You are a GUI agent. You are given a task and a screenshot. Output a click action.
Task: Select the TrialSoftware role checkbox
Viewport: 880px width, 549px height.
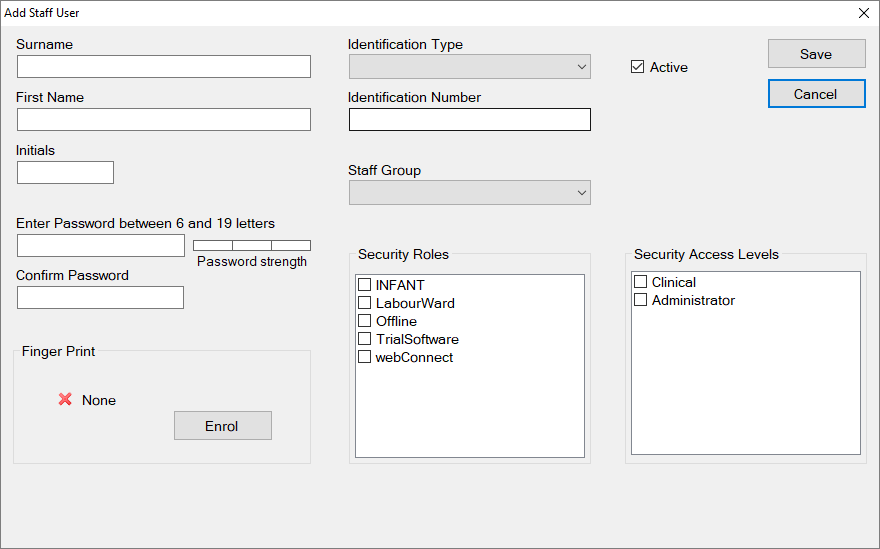(365, 339)
